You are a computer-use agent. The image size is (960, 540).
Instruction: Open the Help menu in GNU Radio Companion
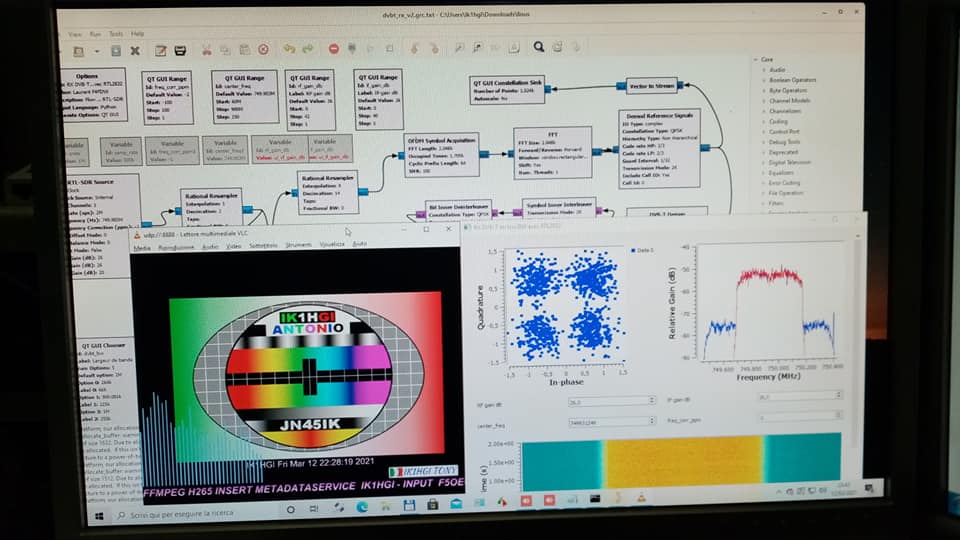(137, 34)
